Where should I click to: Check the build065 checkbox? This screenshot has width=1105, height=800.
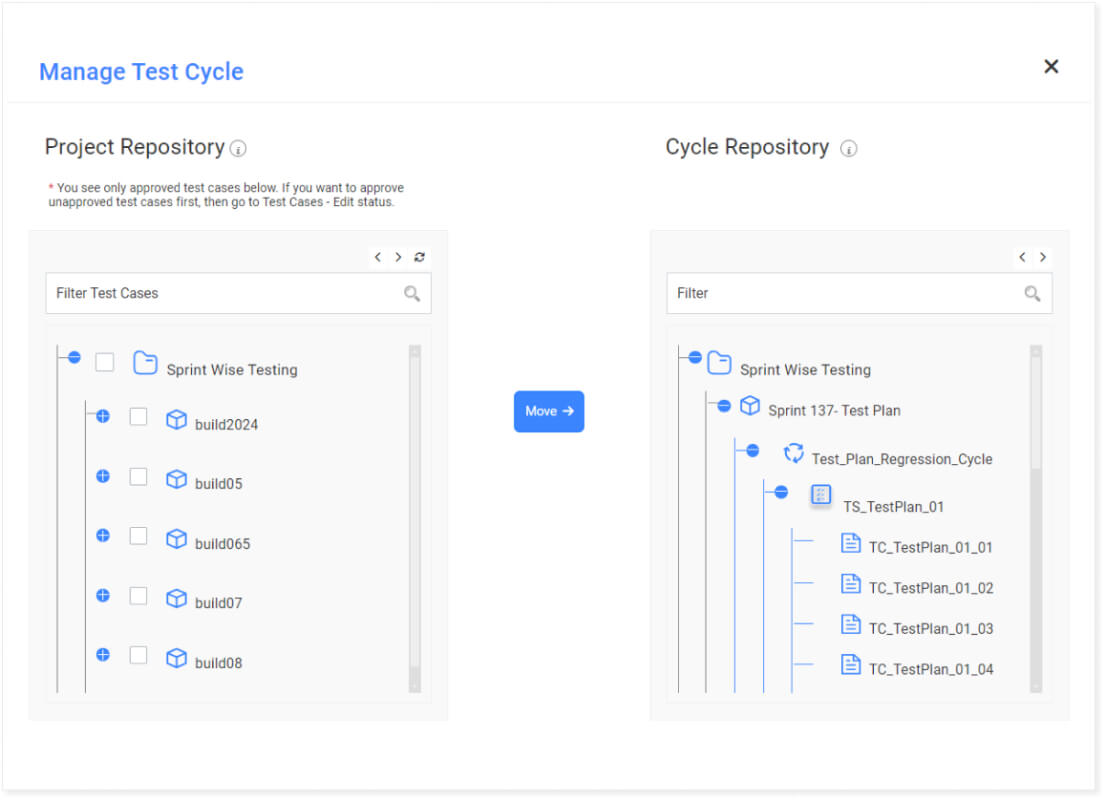click(x=138, y=536)
